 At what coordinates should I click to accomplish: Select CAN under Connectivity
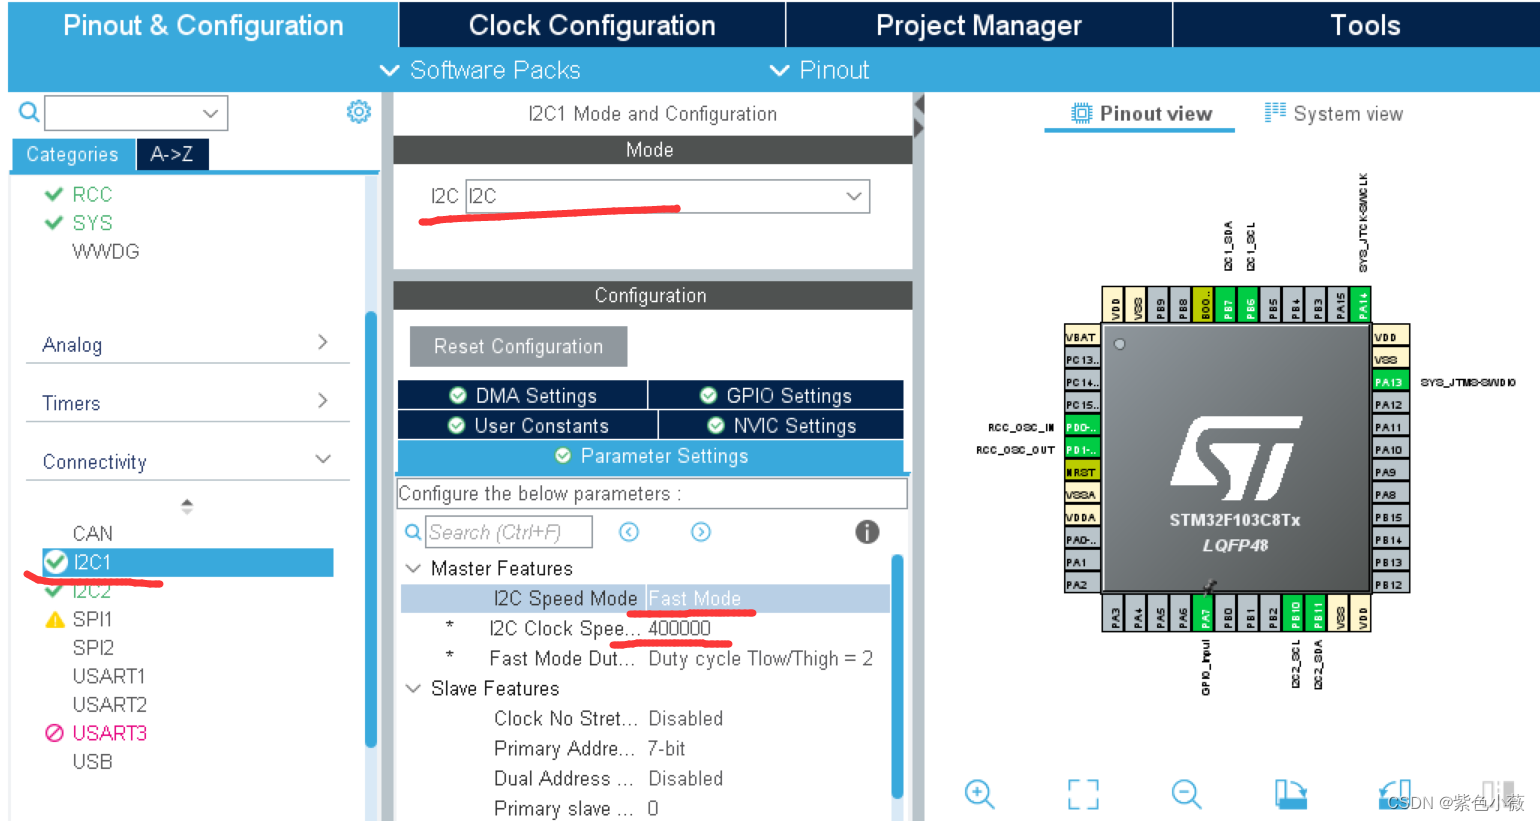pyautogui.click(x=92, y=533)
